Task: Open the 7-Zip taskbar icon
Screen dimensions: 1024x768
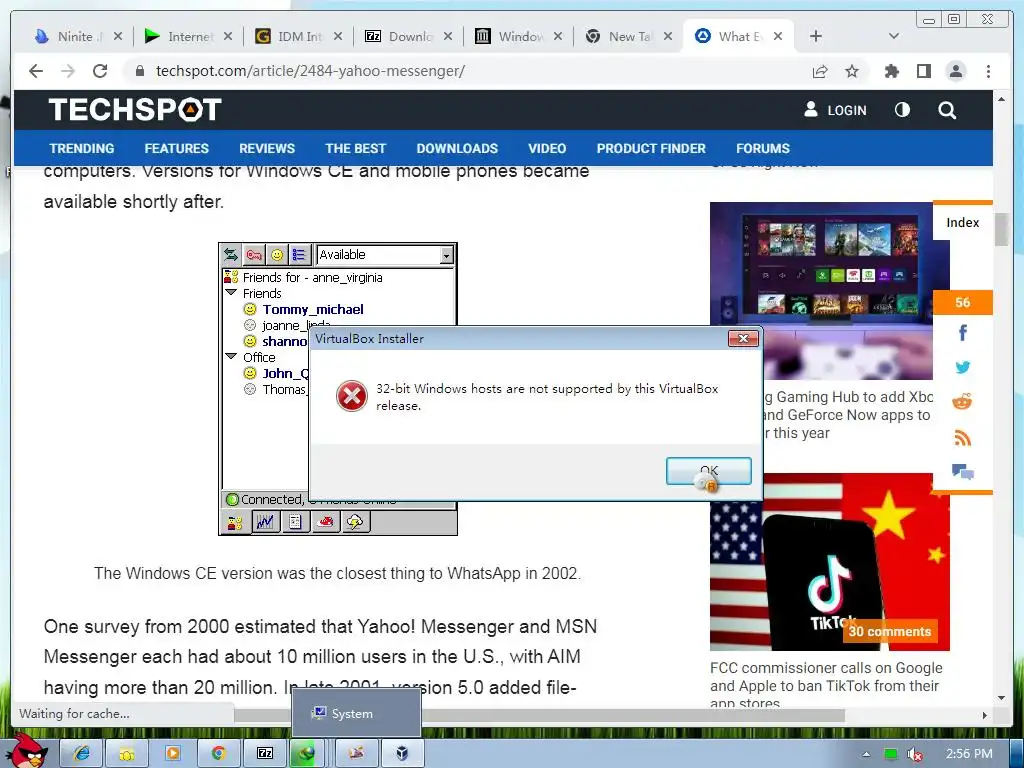Action: click(264, 754)
